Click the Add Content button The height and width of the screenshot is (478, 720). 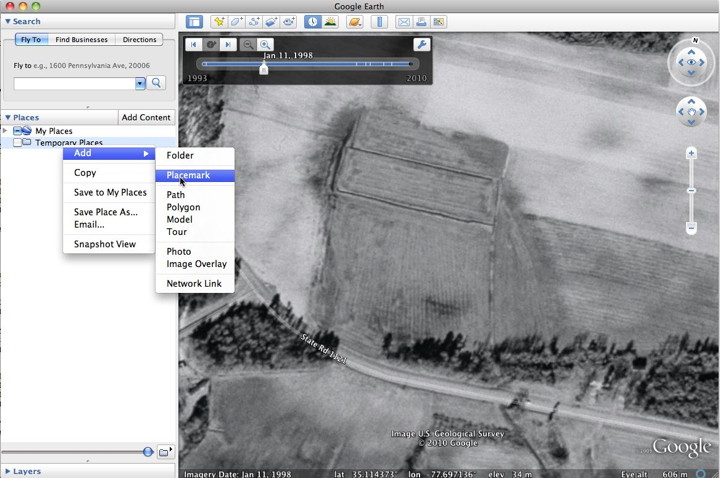pyautogui.click(x=147, y=117)
